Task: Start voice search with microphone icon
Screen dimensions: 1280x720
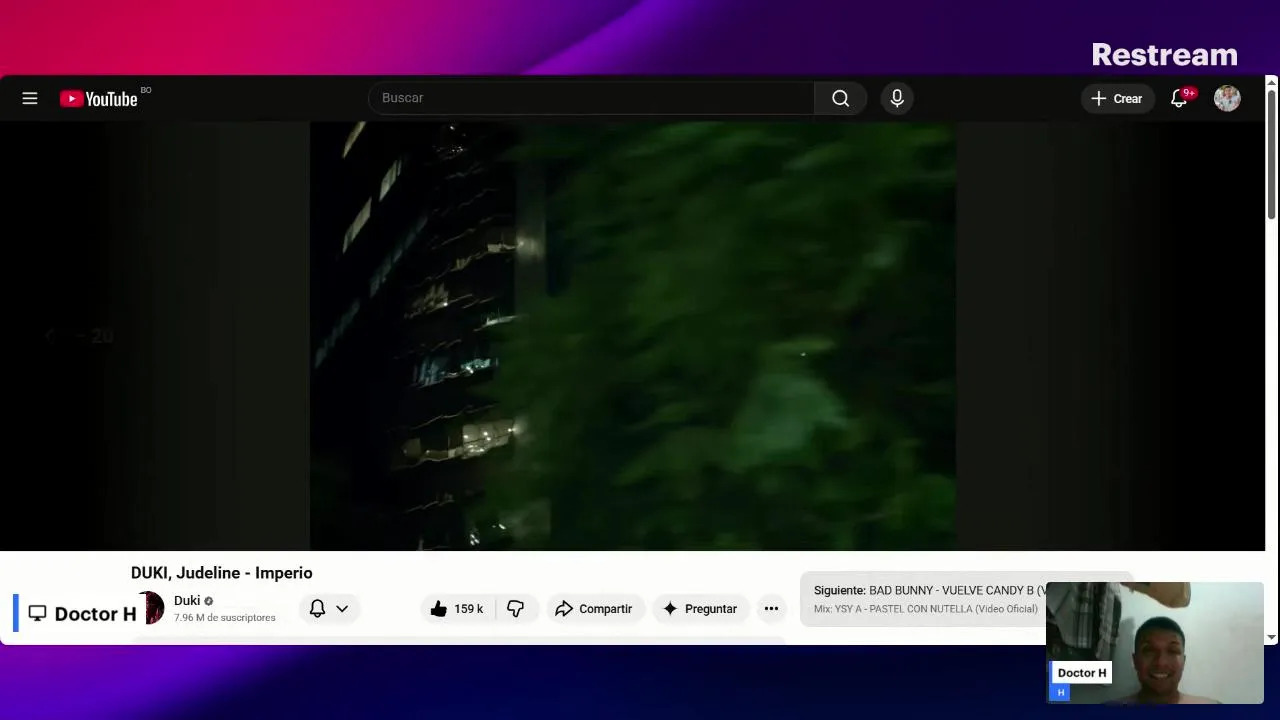Action: 897,98
